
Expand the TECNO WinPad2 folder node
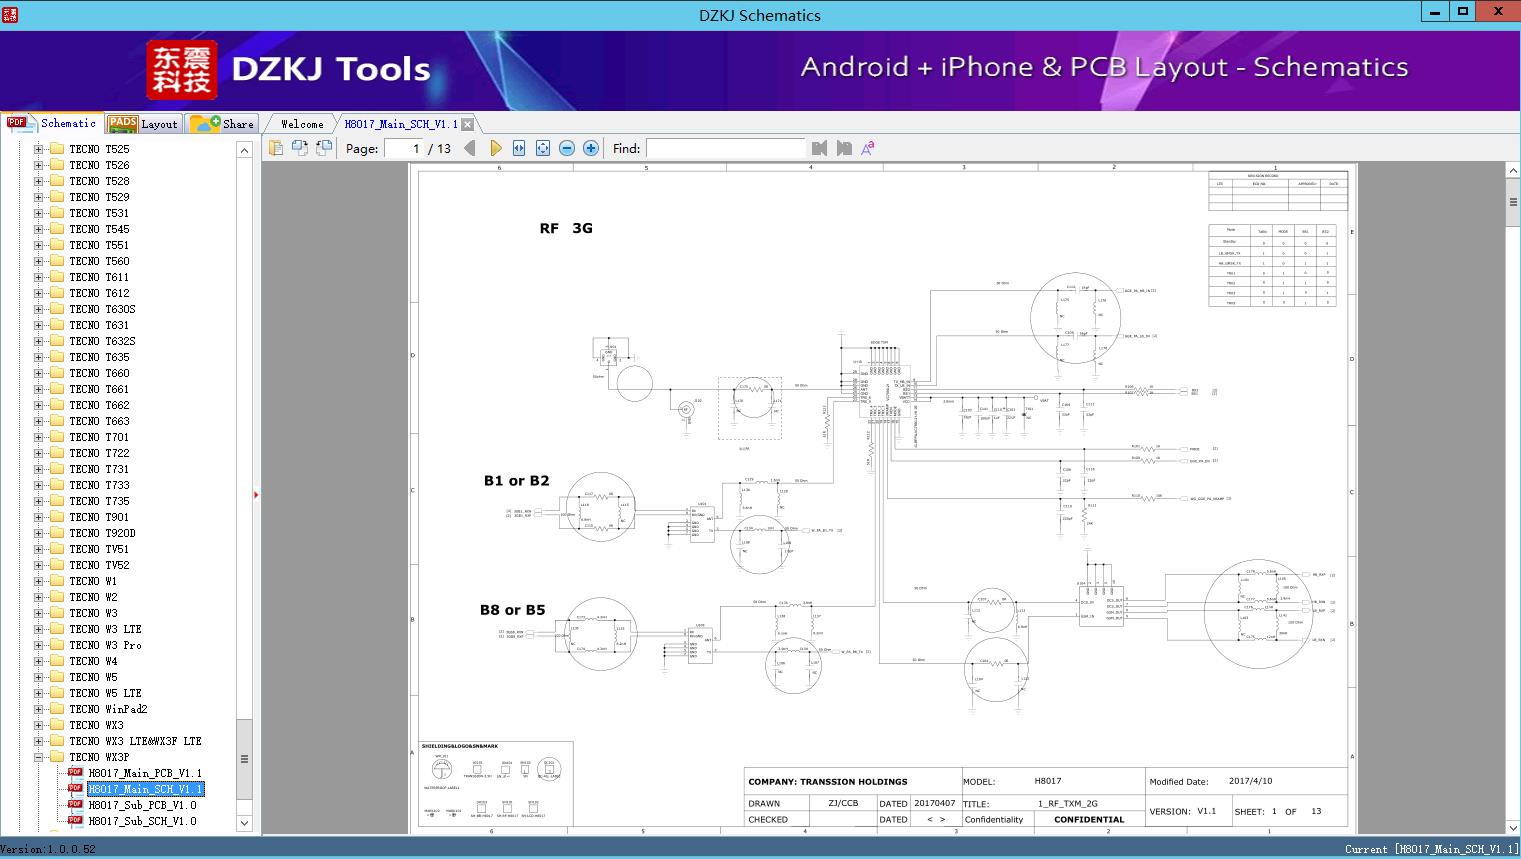click(39, 709)
